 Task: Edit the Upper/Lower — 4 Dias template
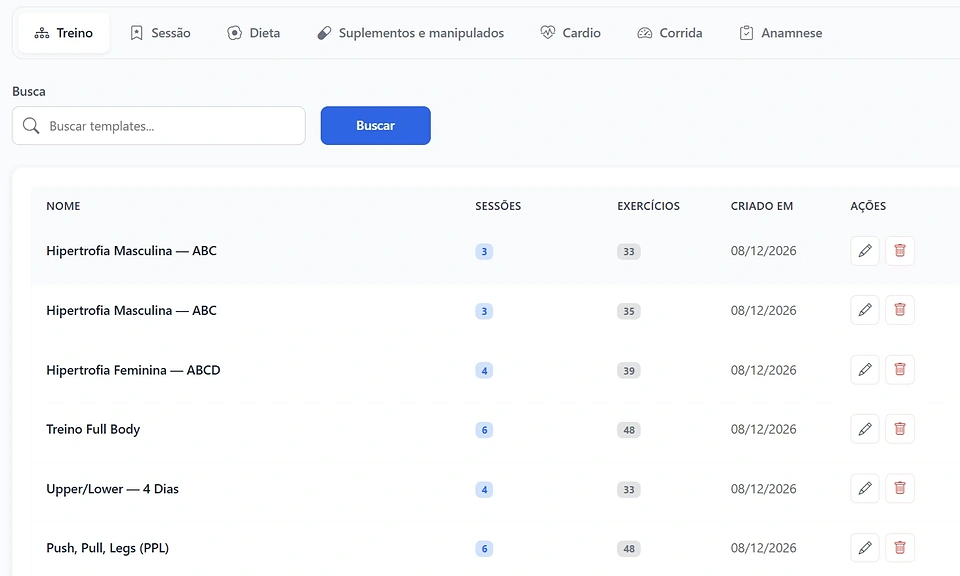click(x=864, y=488)
